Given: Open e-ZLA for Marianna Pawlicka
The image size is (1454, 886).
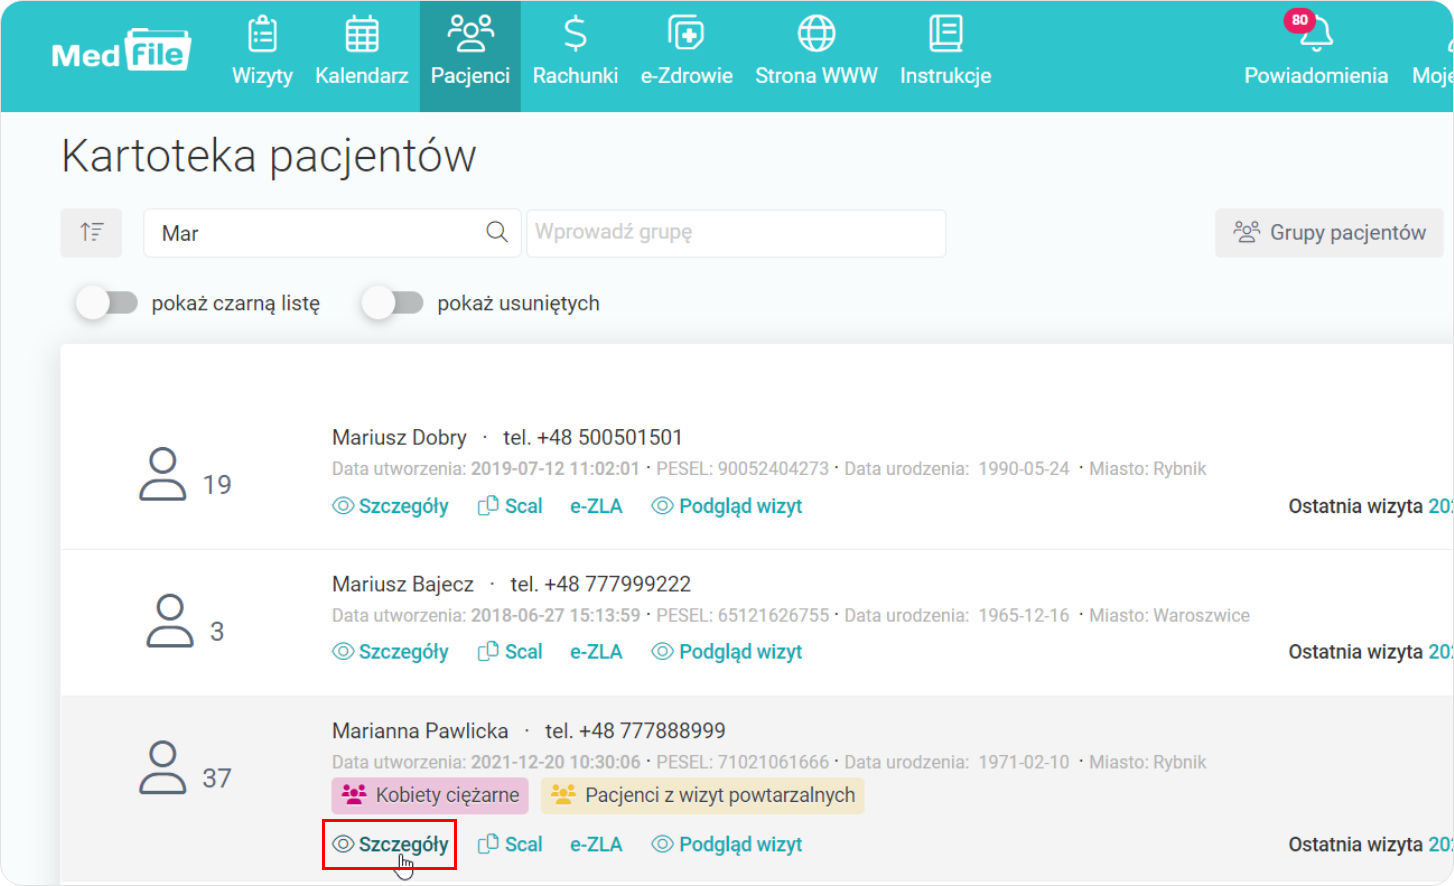Looking at the screenshot, I should 596,845.
